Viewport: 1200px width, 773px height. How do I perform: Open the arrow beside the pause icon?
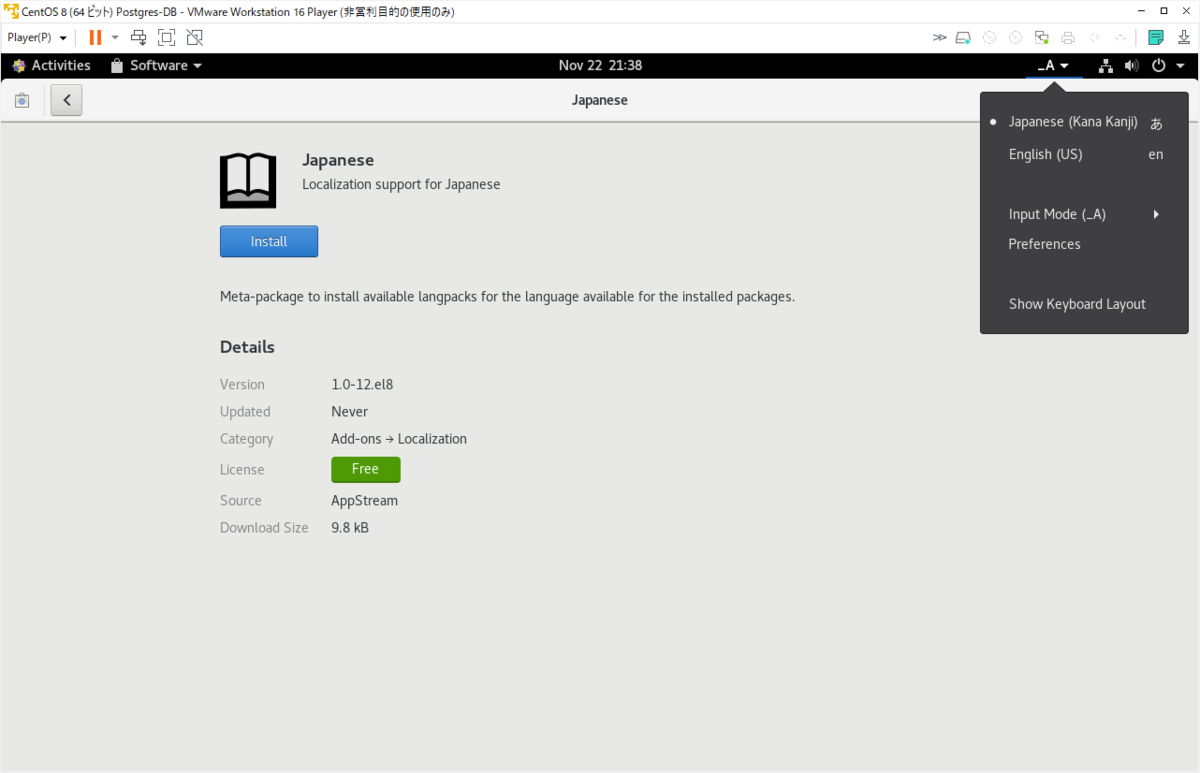115,37
